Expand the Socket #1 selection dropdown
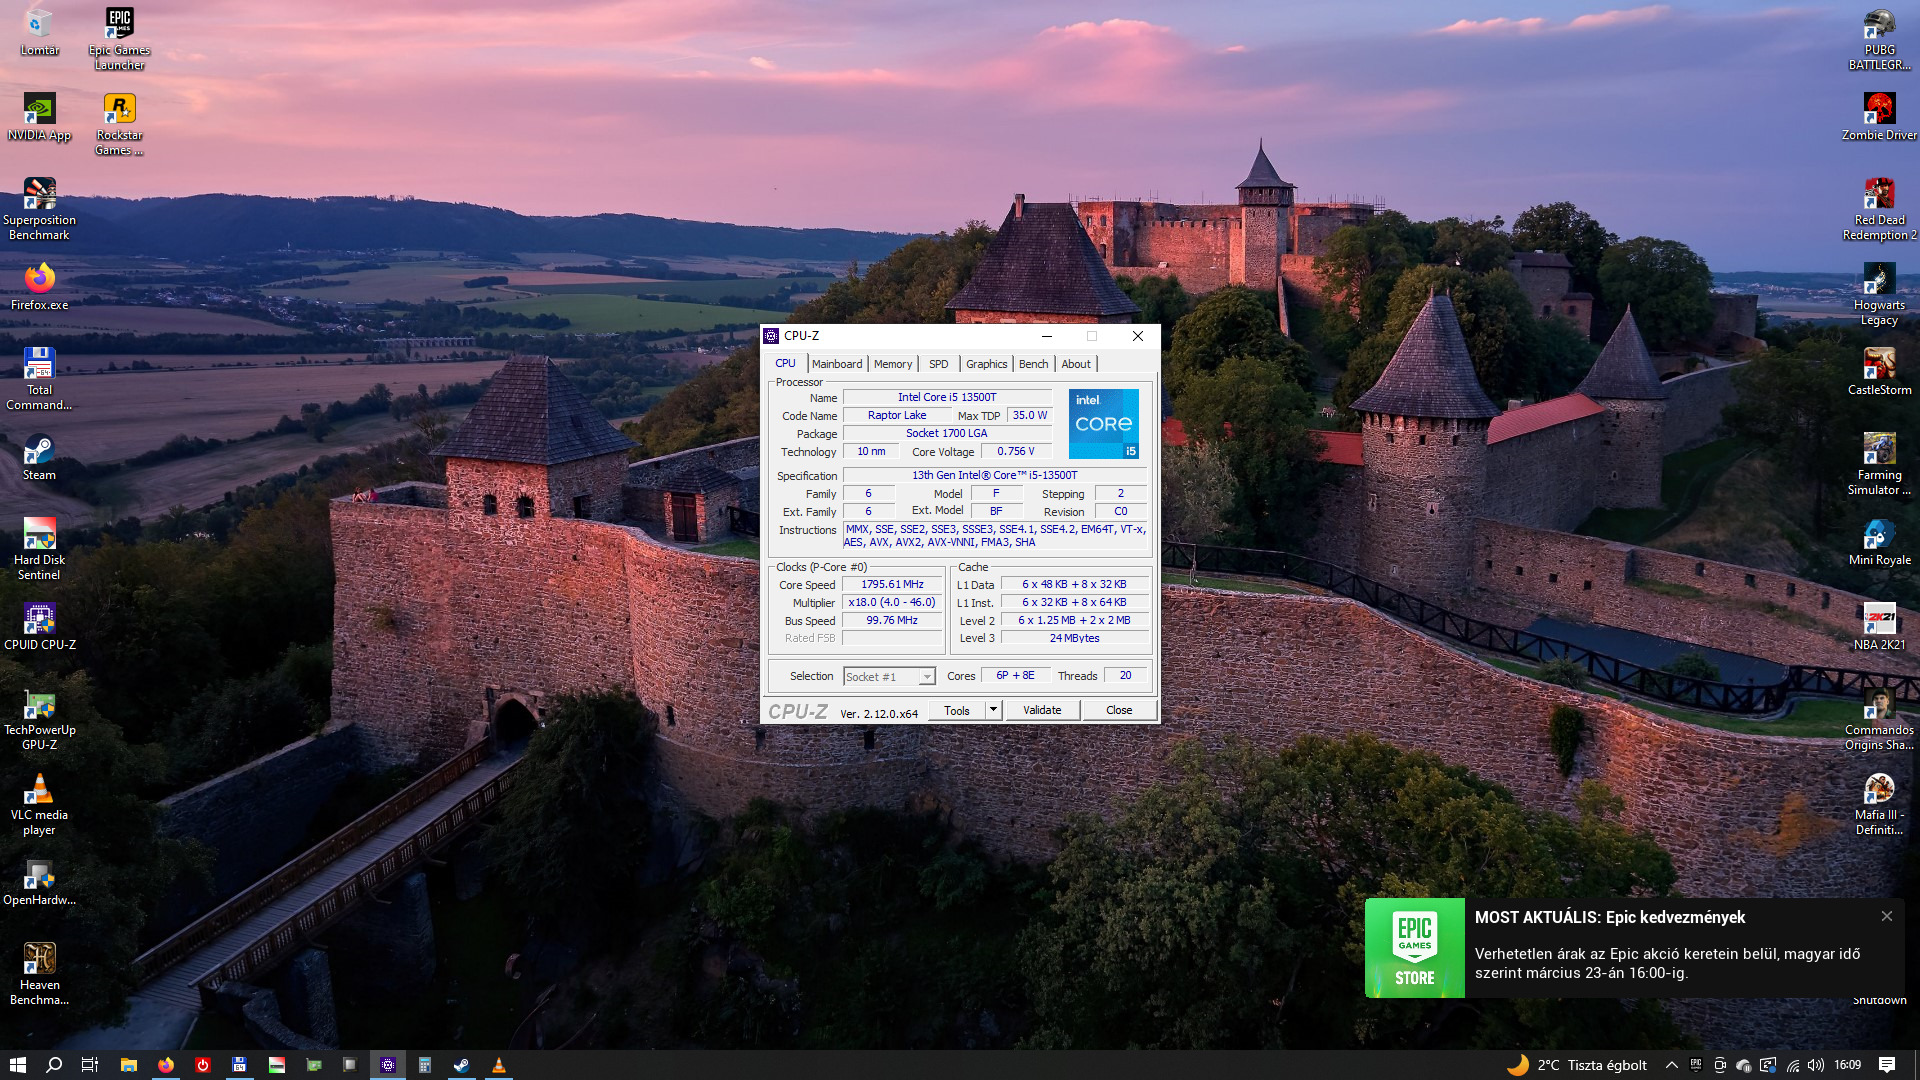Viewport: 1920px width, 1080px height. [x=927, y=677]
